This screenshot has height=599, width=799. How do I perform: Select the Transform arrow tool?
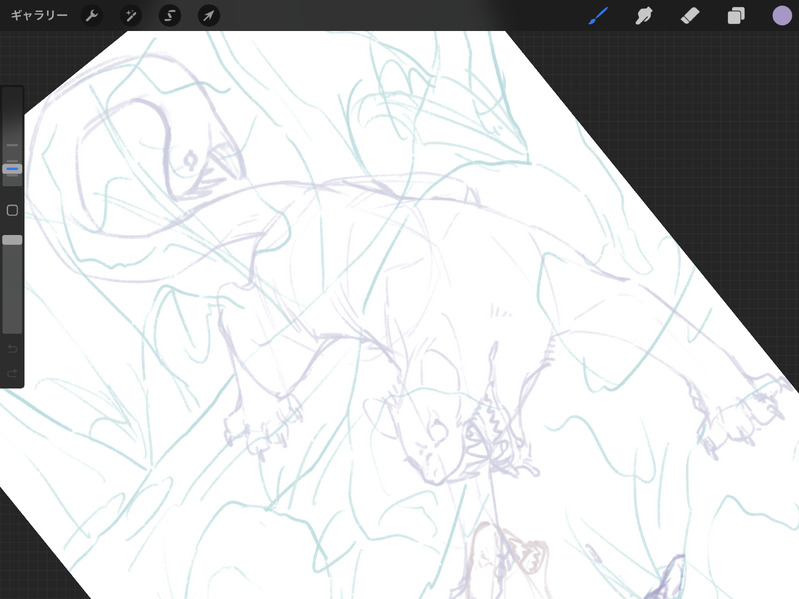[208, 16]
